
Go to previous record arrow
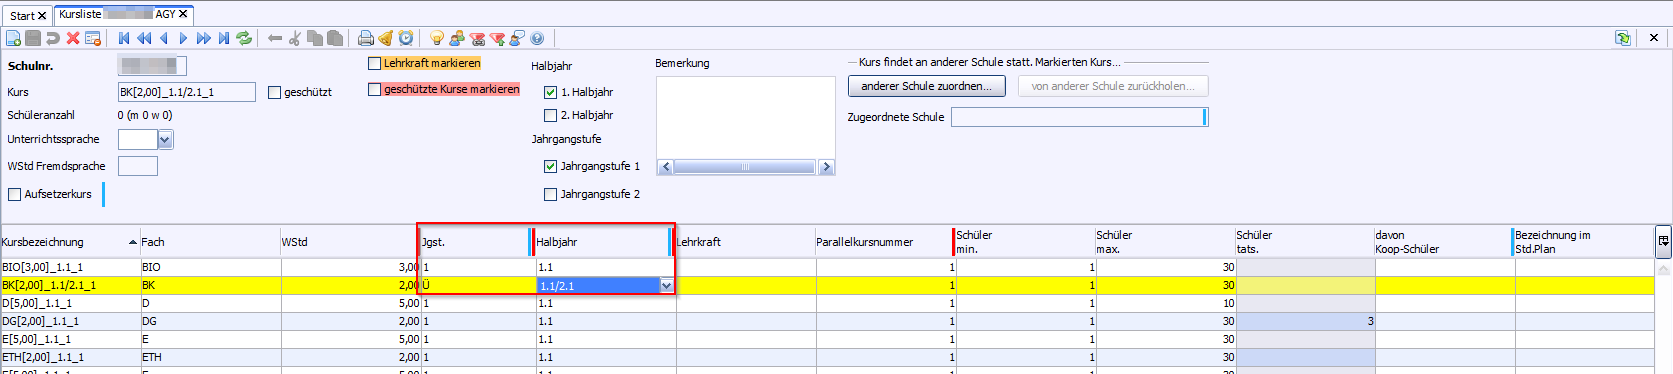[164, 38]
